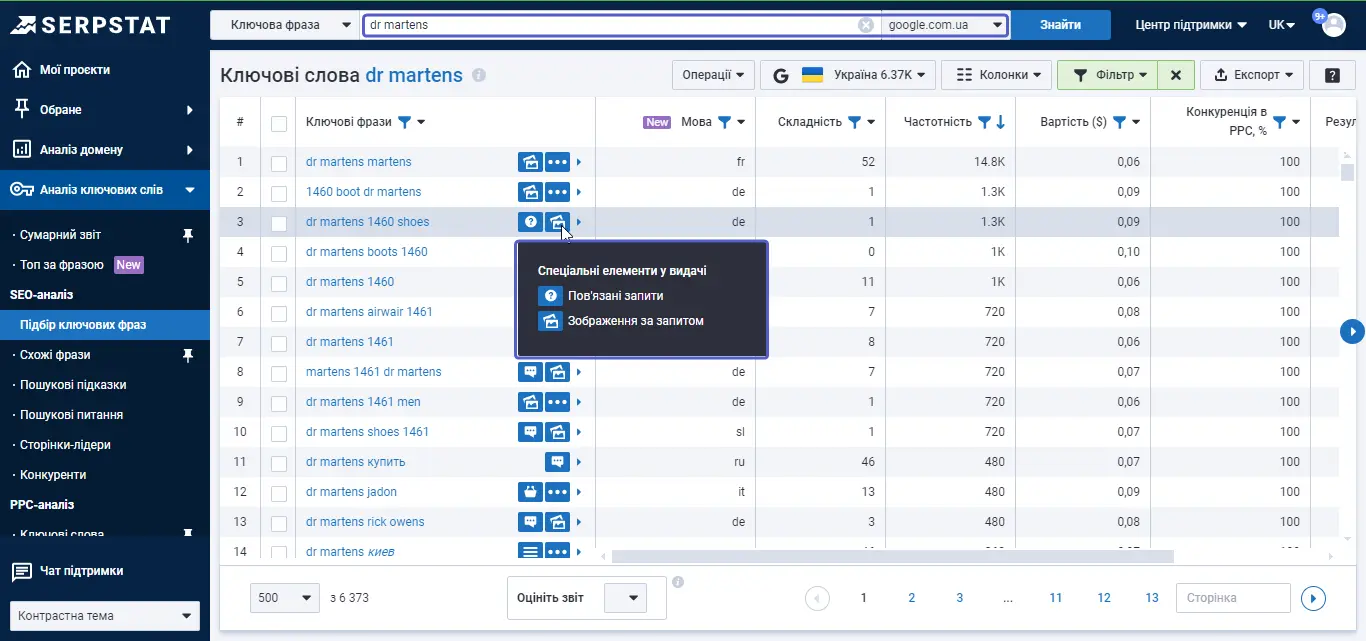Click the info icon beside the page title

pyautogui.click(x=479, y=75)
